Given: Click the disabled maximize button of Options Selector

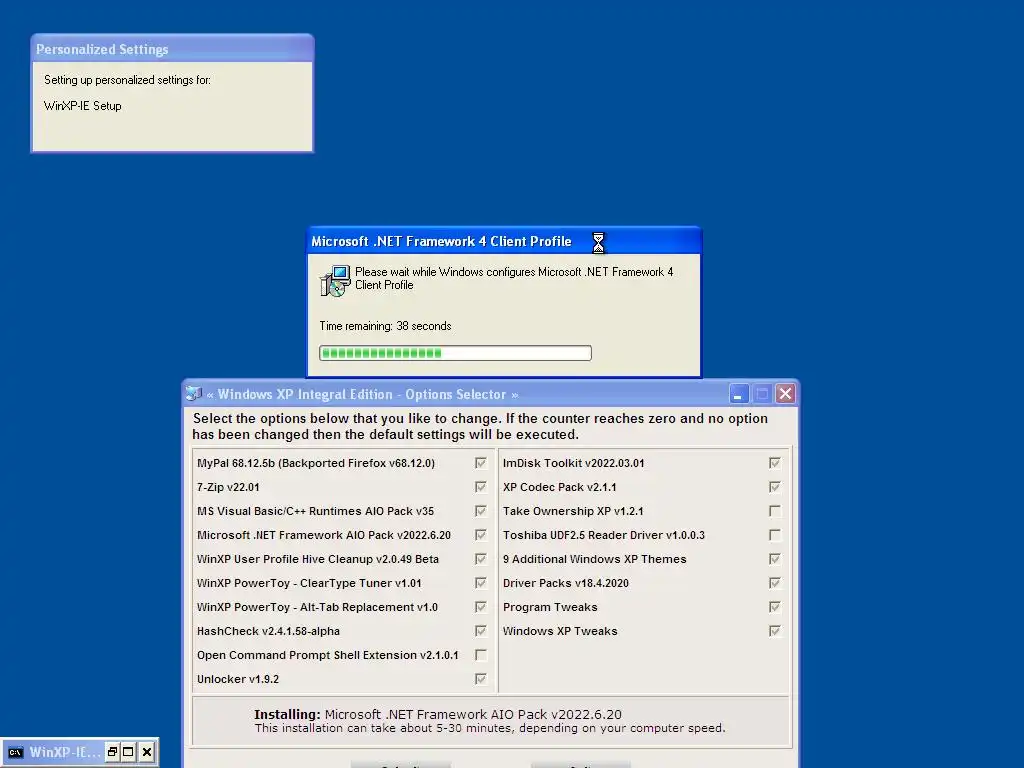Looking at the screenshot, I should tap(761, 394).
